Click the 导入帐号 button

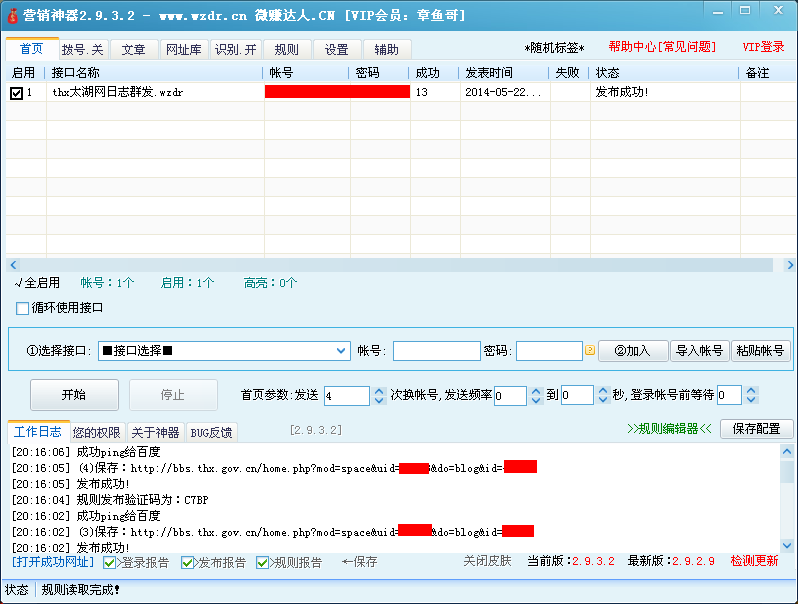click(699, 351)
